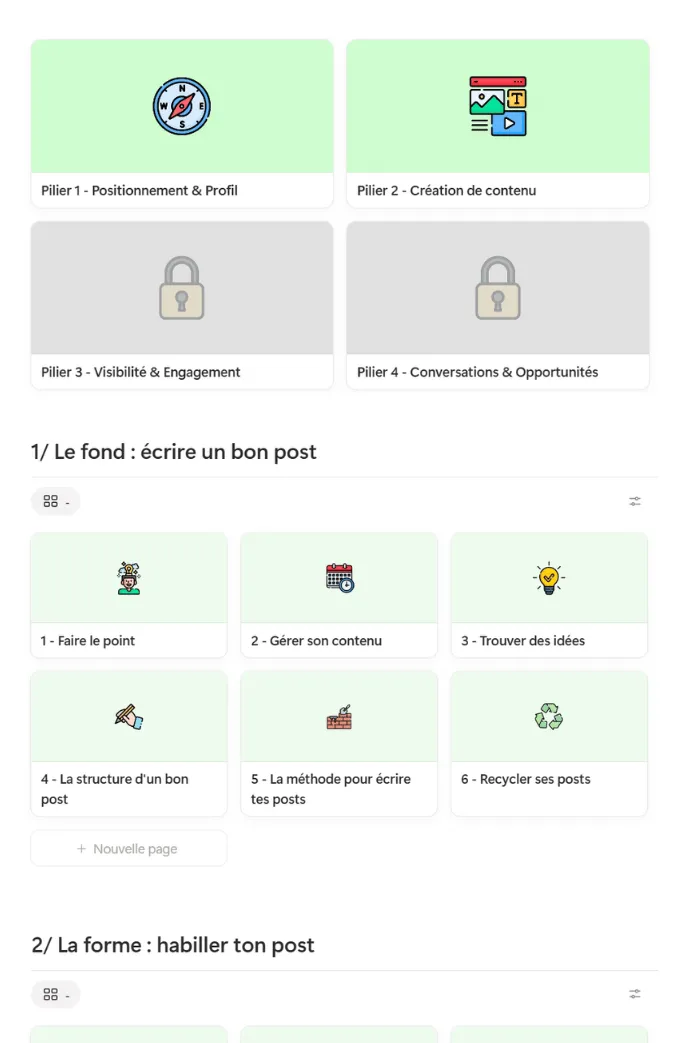The height and width of the screenshot is (1043, 683).
Task: Open the gallery view selector under La forme
Action: pos(56,994)
